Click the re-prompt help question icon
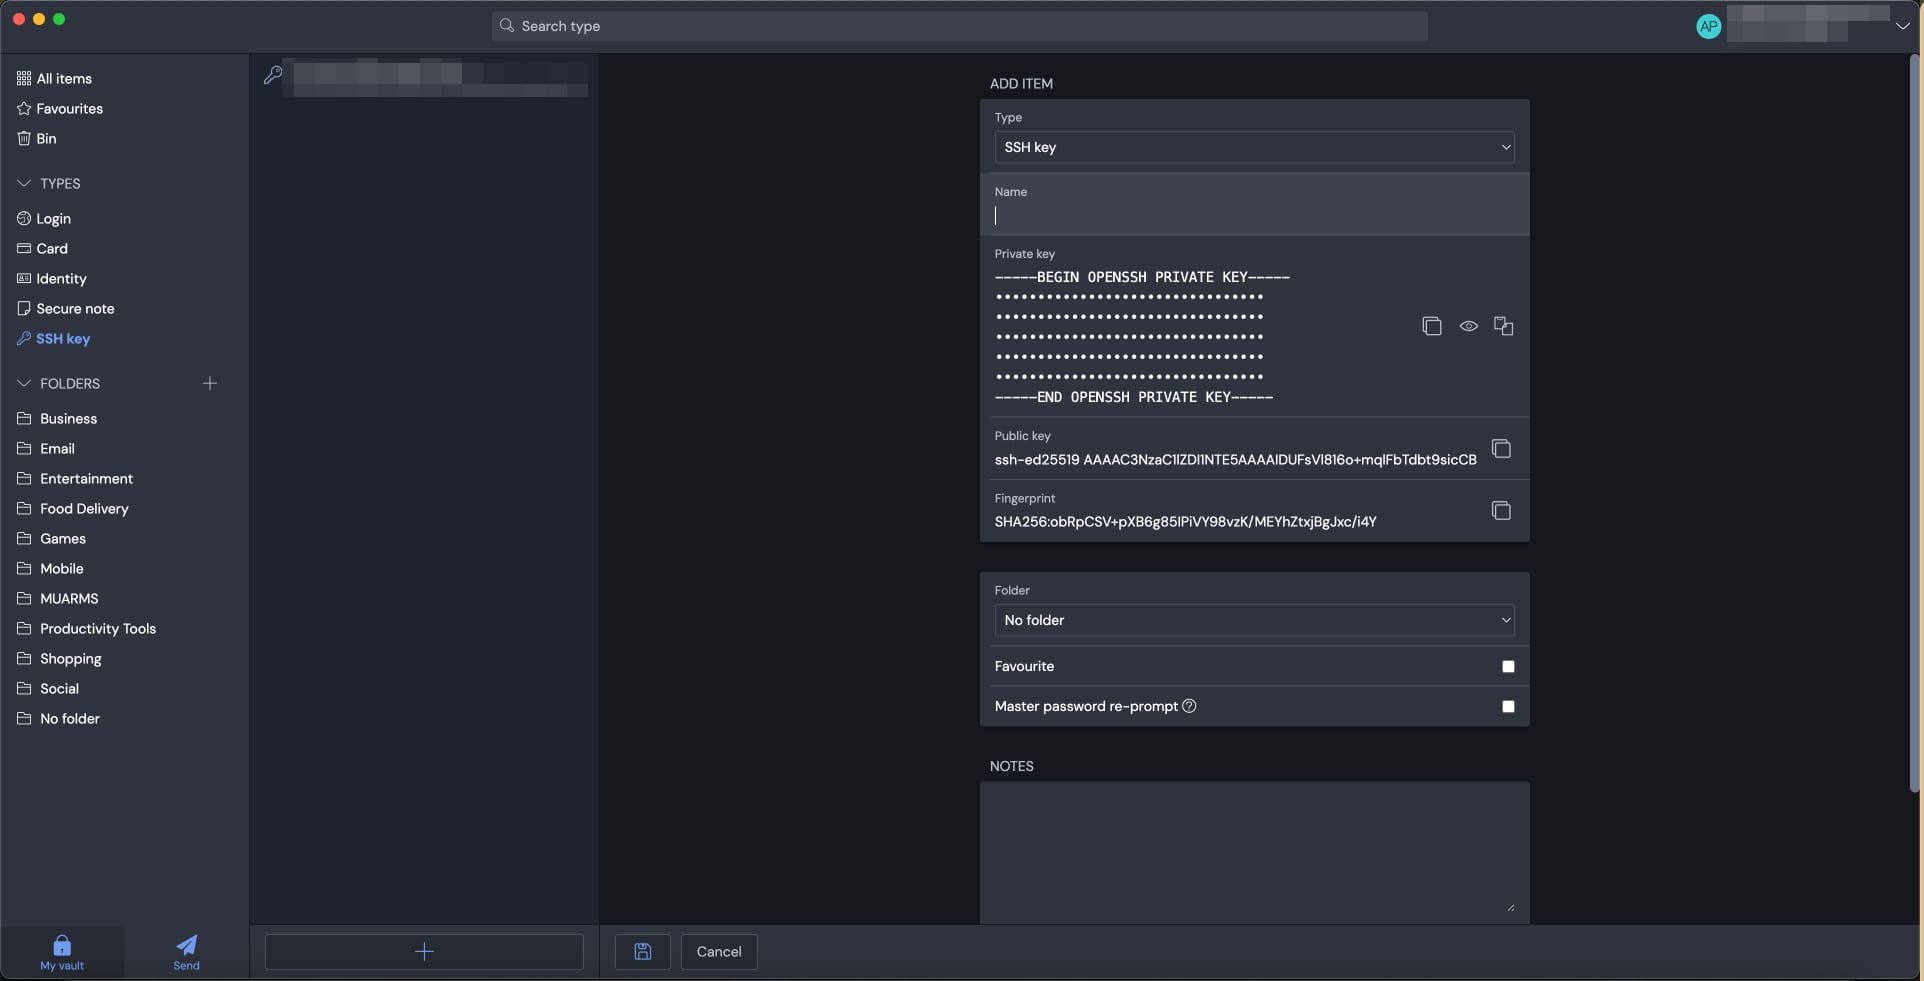Viewport: 1924px width, 981px height. point(1189,706)
